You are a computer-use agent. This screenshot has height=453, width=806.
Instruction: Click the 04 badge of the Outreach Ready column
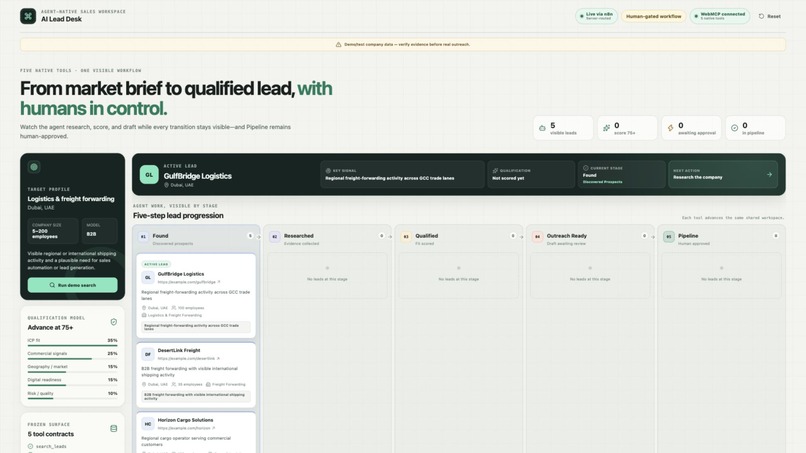pyautogui.click(x=537, y=237)
